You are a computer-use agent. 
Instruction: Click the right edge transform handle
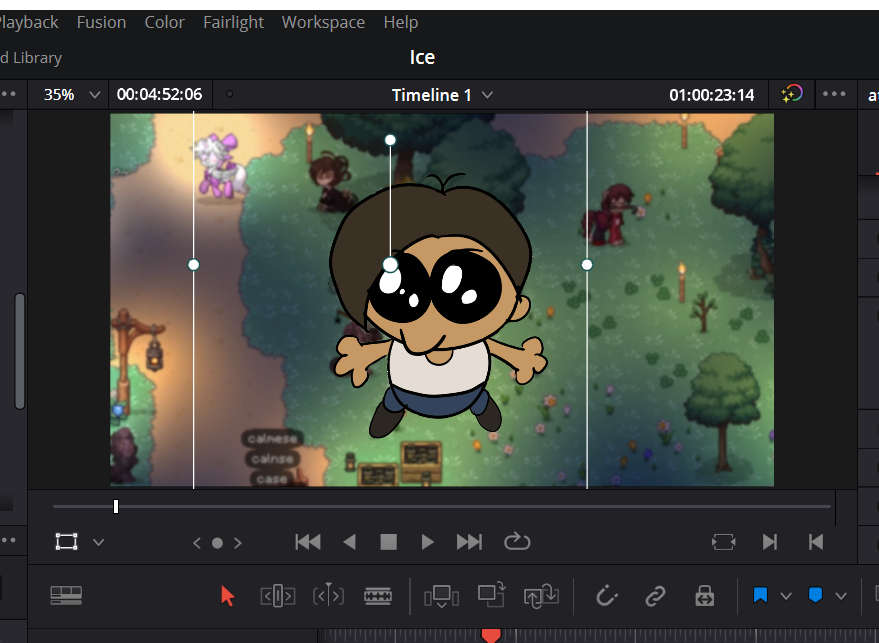coord(587,265)
